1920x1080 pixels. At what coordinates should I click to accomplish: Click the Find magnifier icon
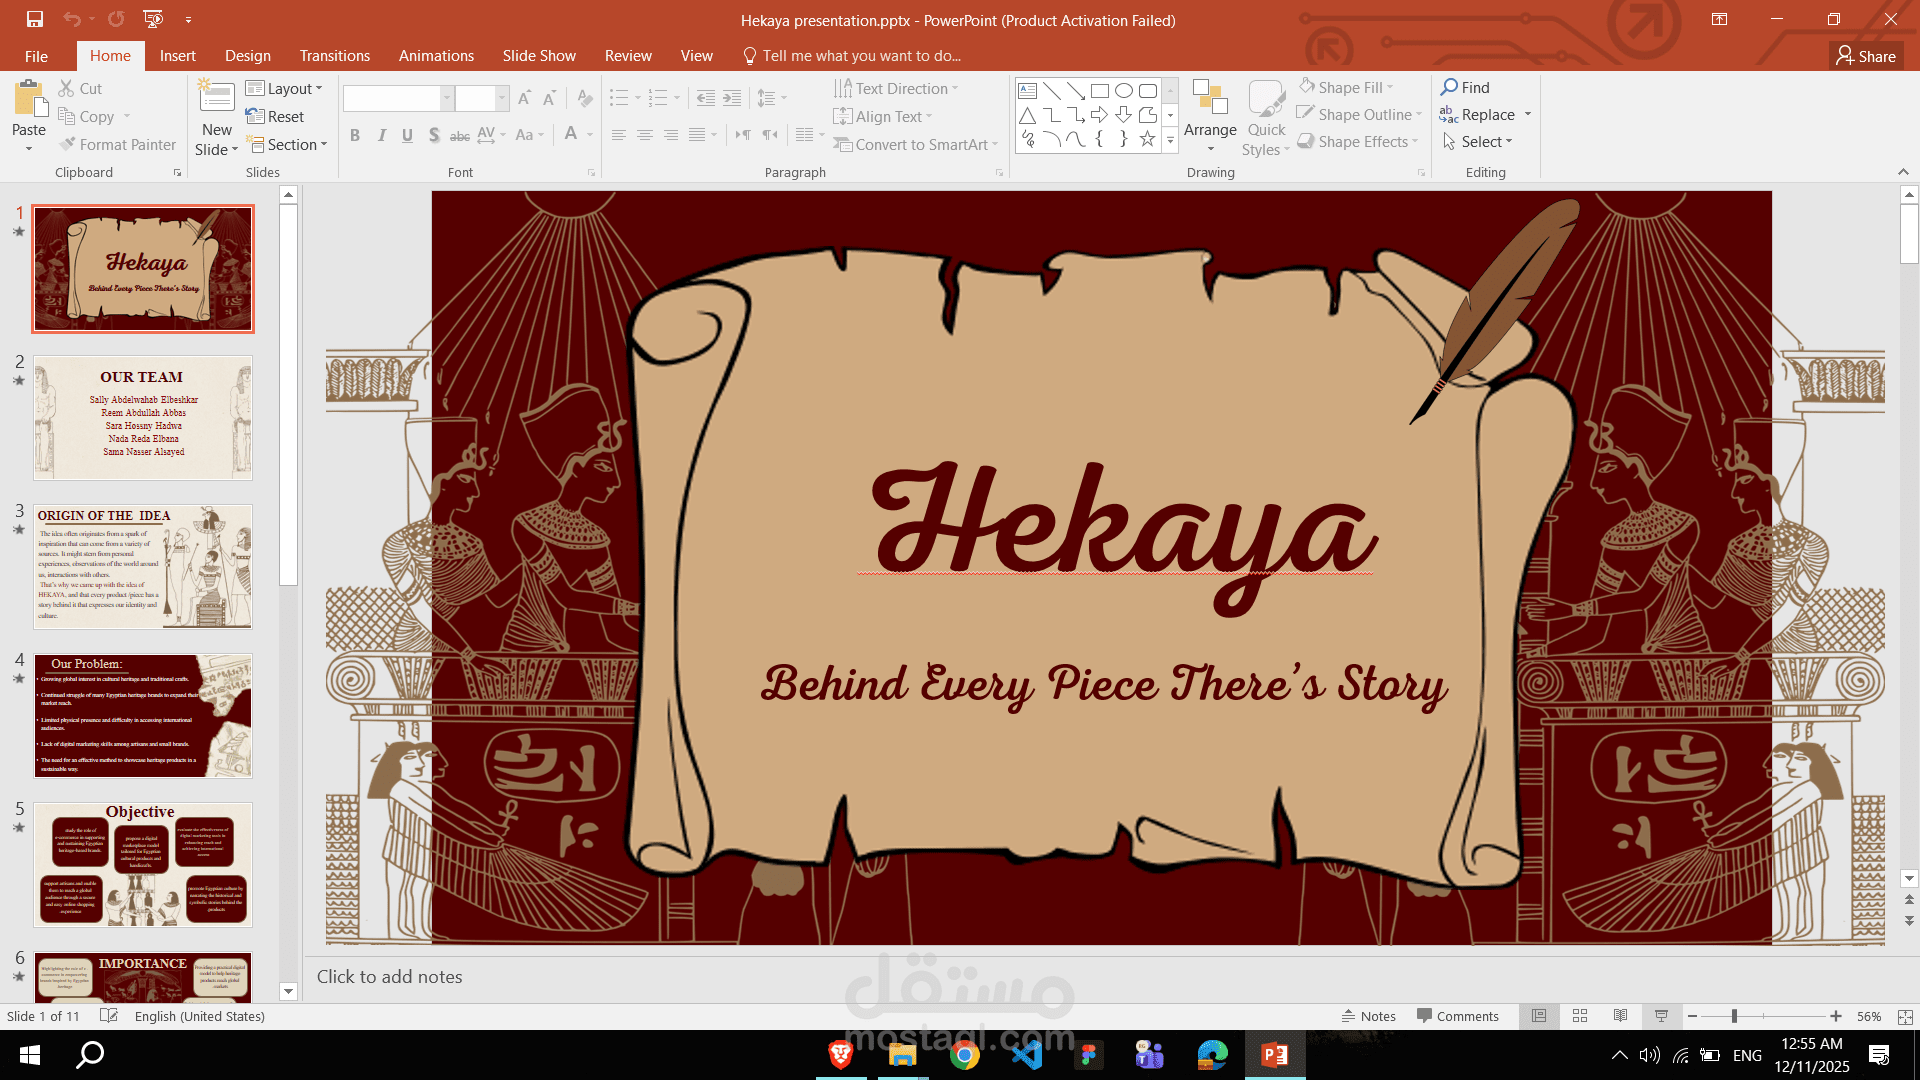click(x=1449, y=87)
